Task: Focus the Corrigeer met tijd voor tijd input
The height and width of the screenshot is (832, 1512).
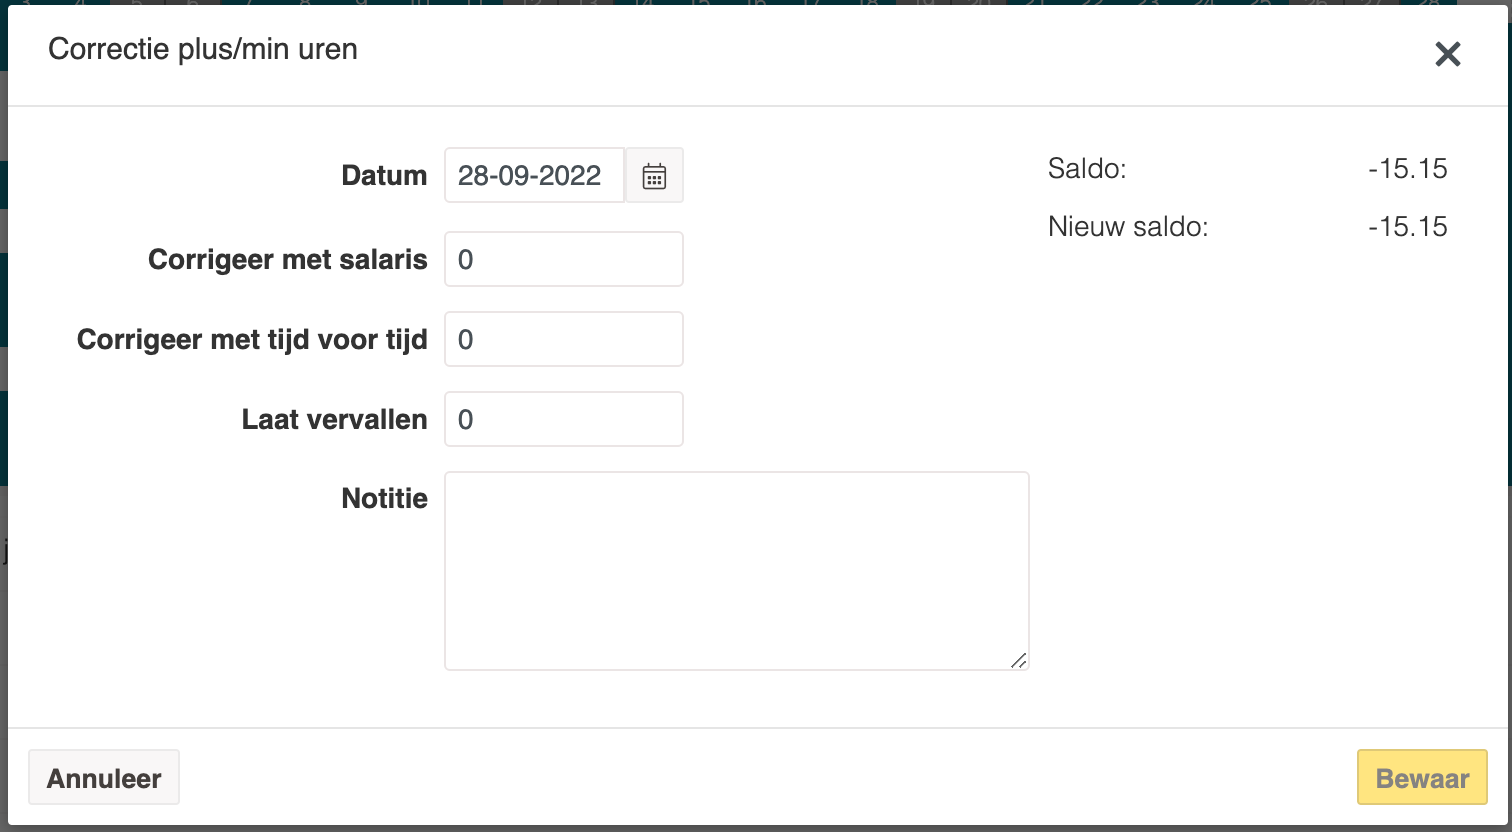Action: click(564, 339)
